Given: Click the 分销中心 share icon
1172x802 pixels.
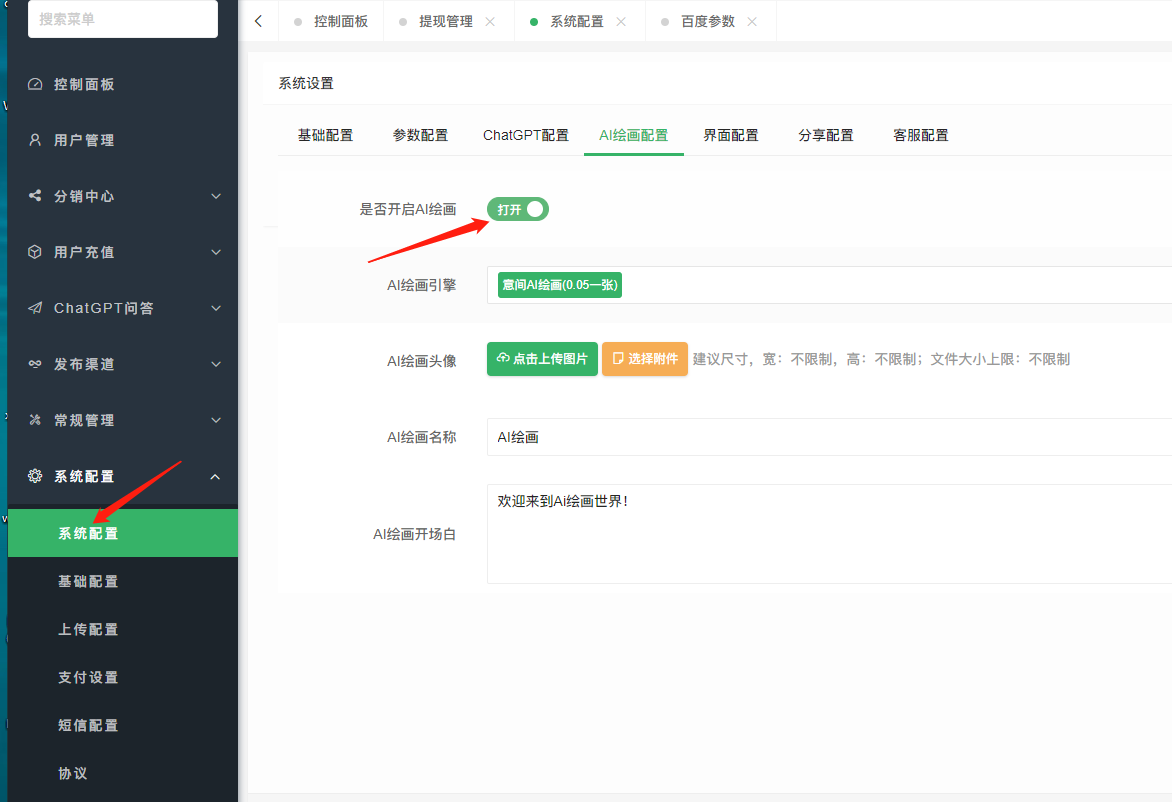Looking at the screenshot, I should (35, 196).
